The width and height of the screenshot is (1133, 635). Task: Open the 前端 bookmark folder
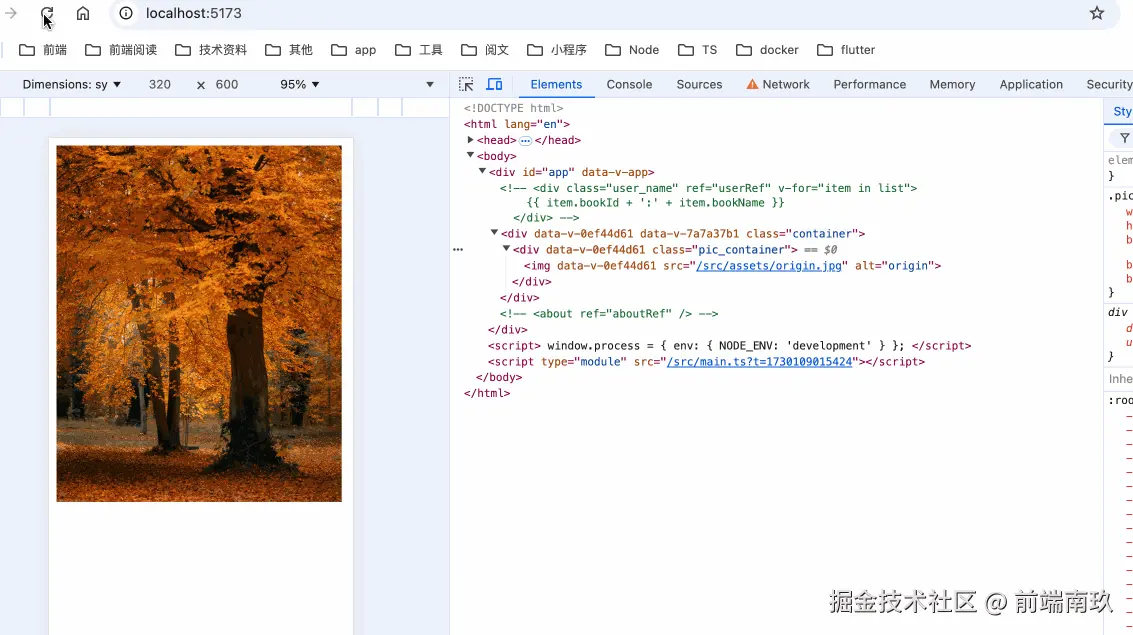[x=43, y=50]
